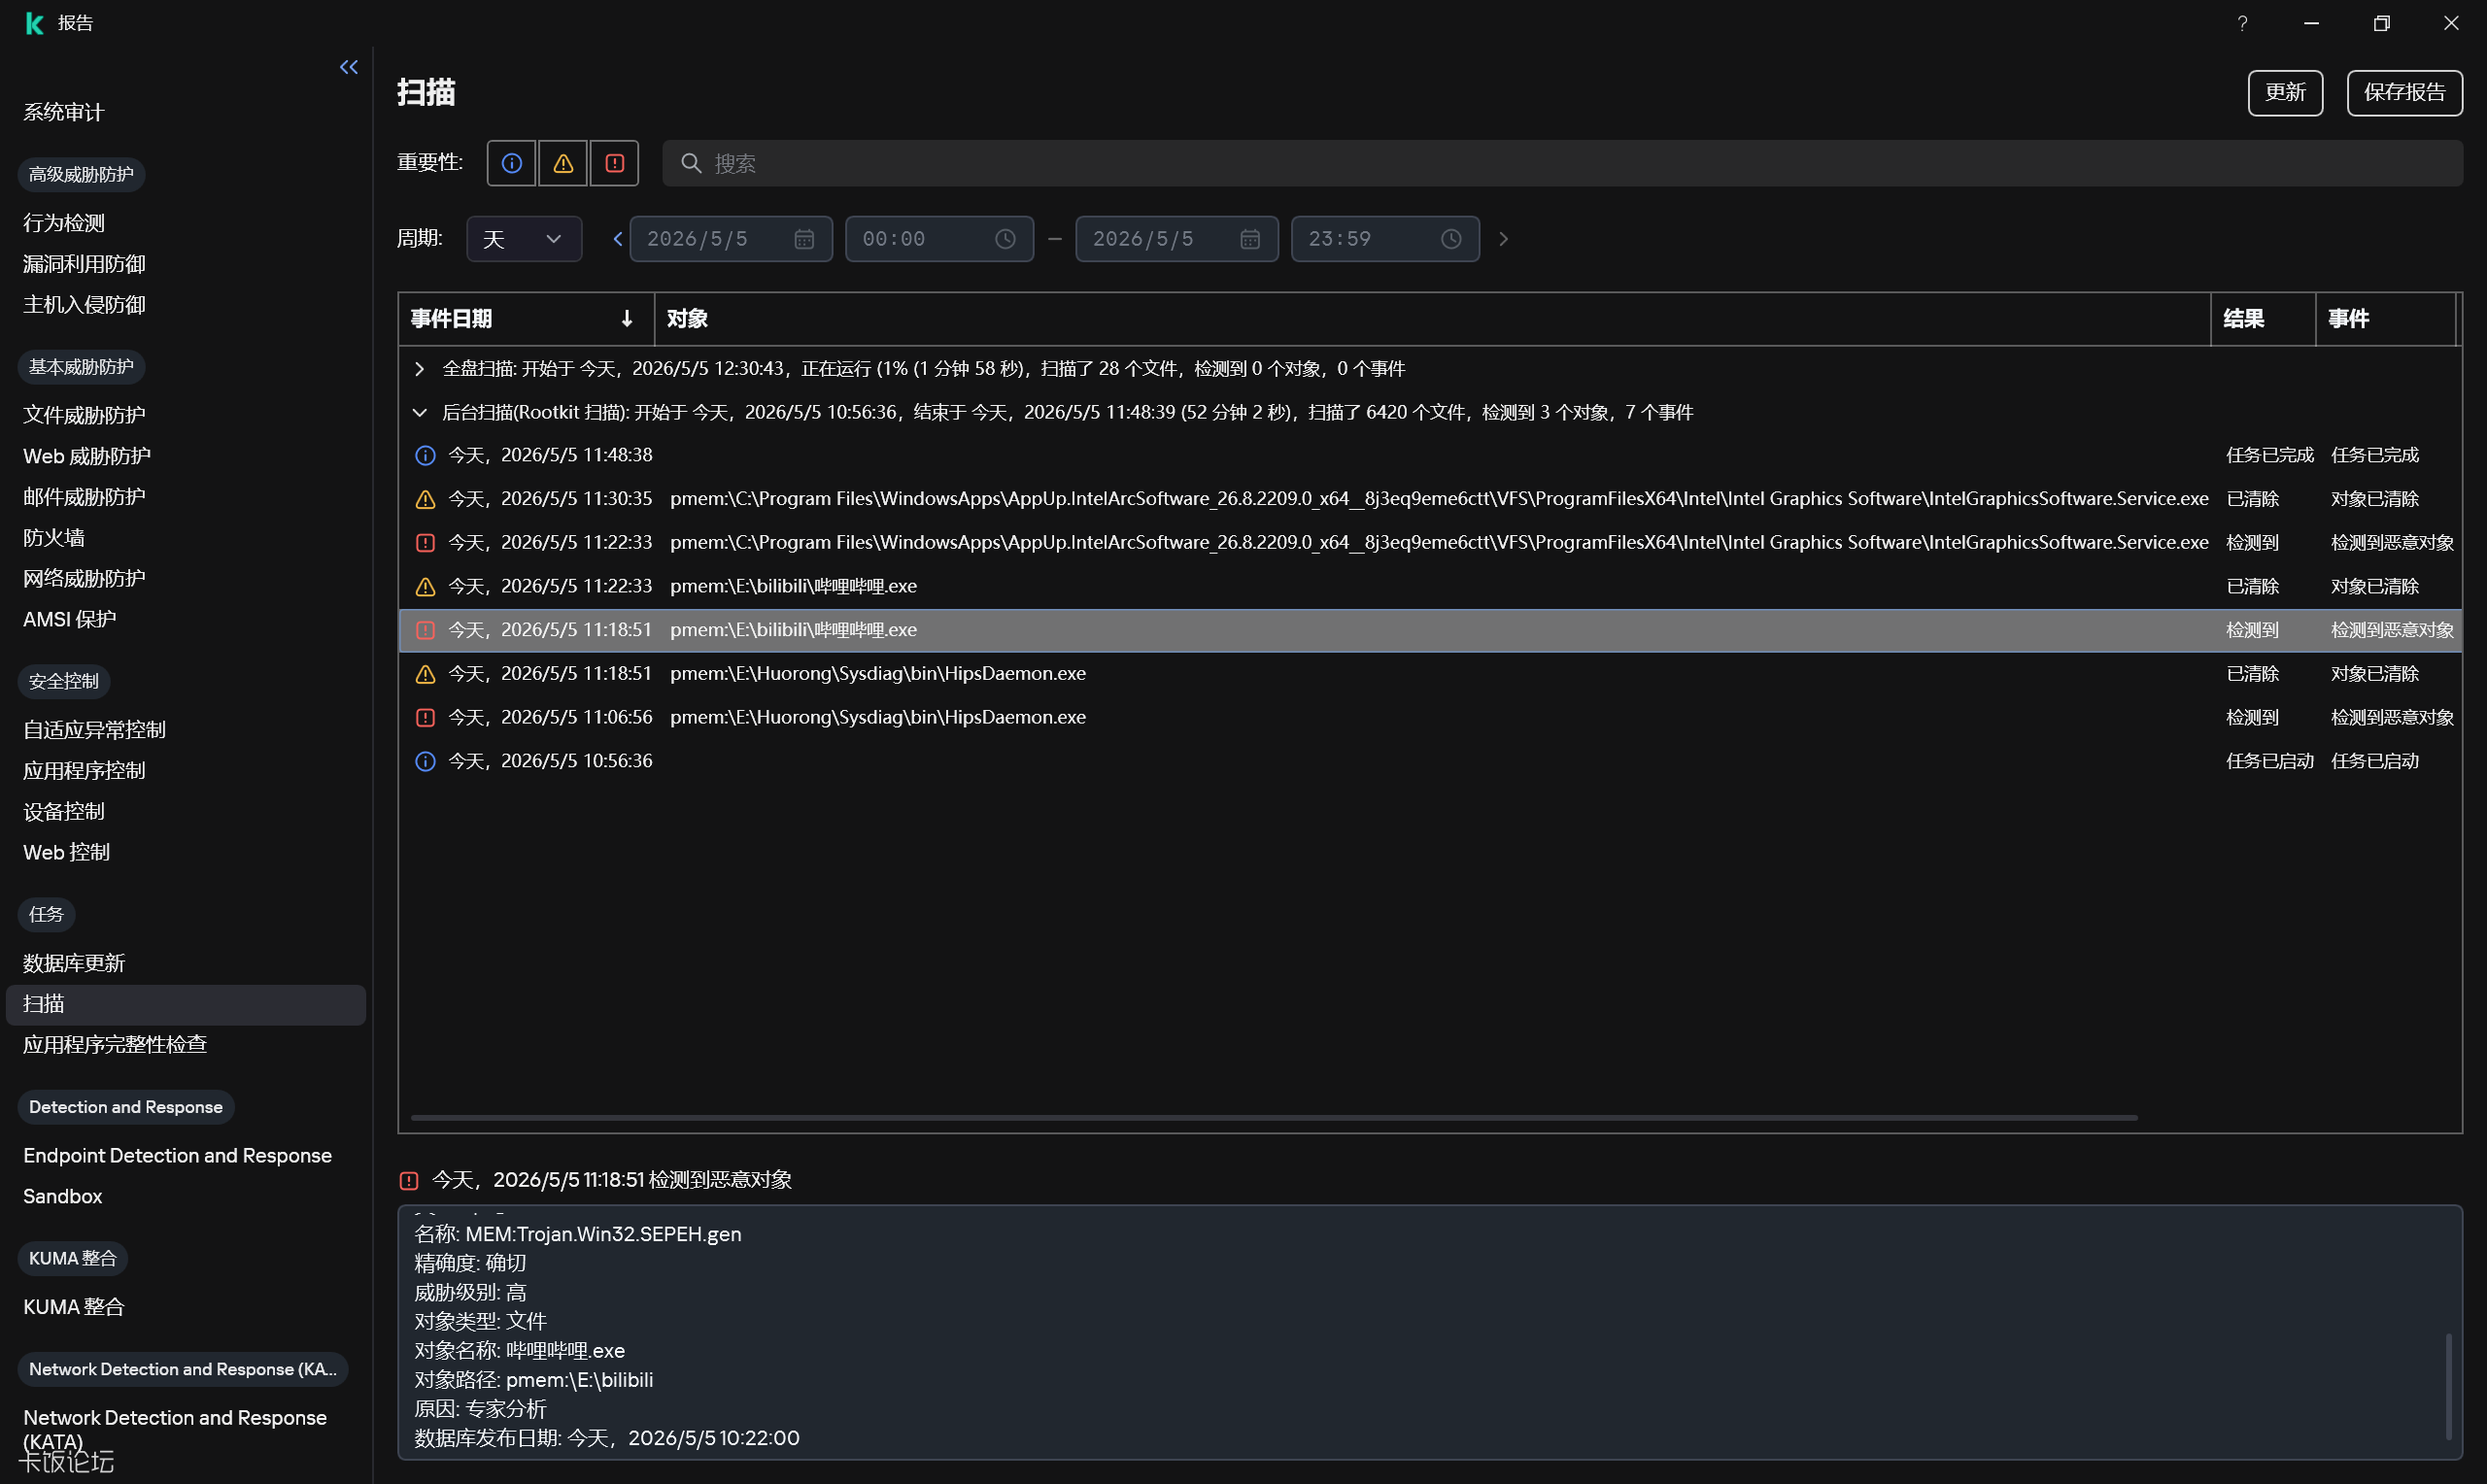Click the 更新 button
This screenshot has width=2487, height=1484.
(x=2285, y=93)
